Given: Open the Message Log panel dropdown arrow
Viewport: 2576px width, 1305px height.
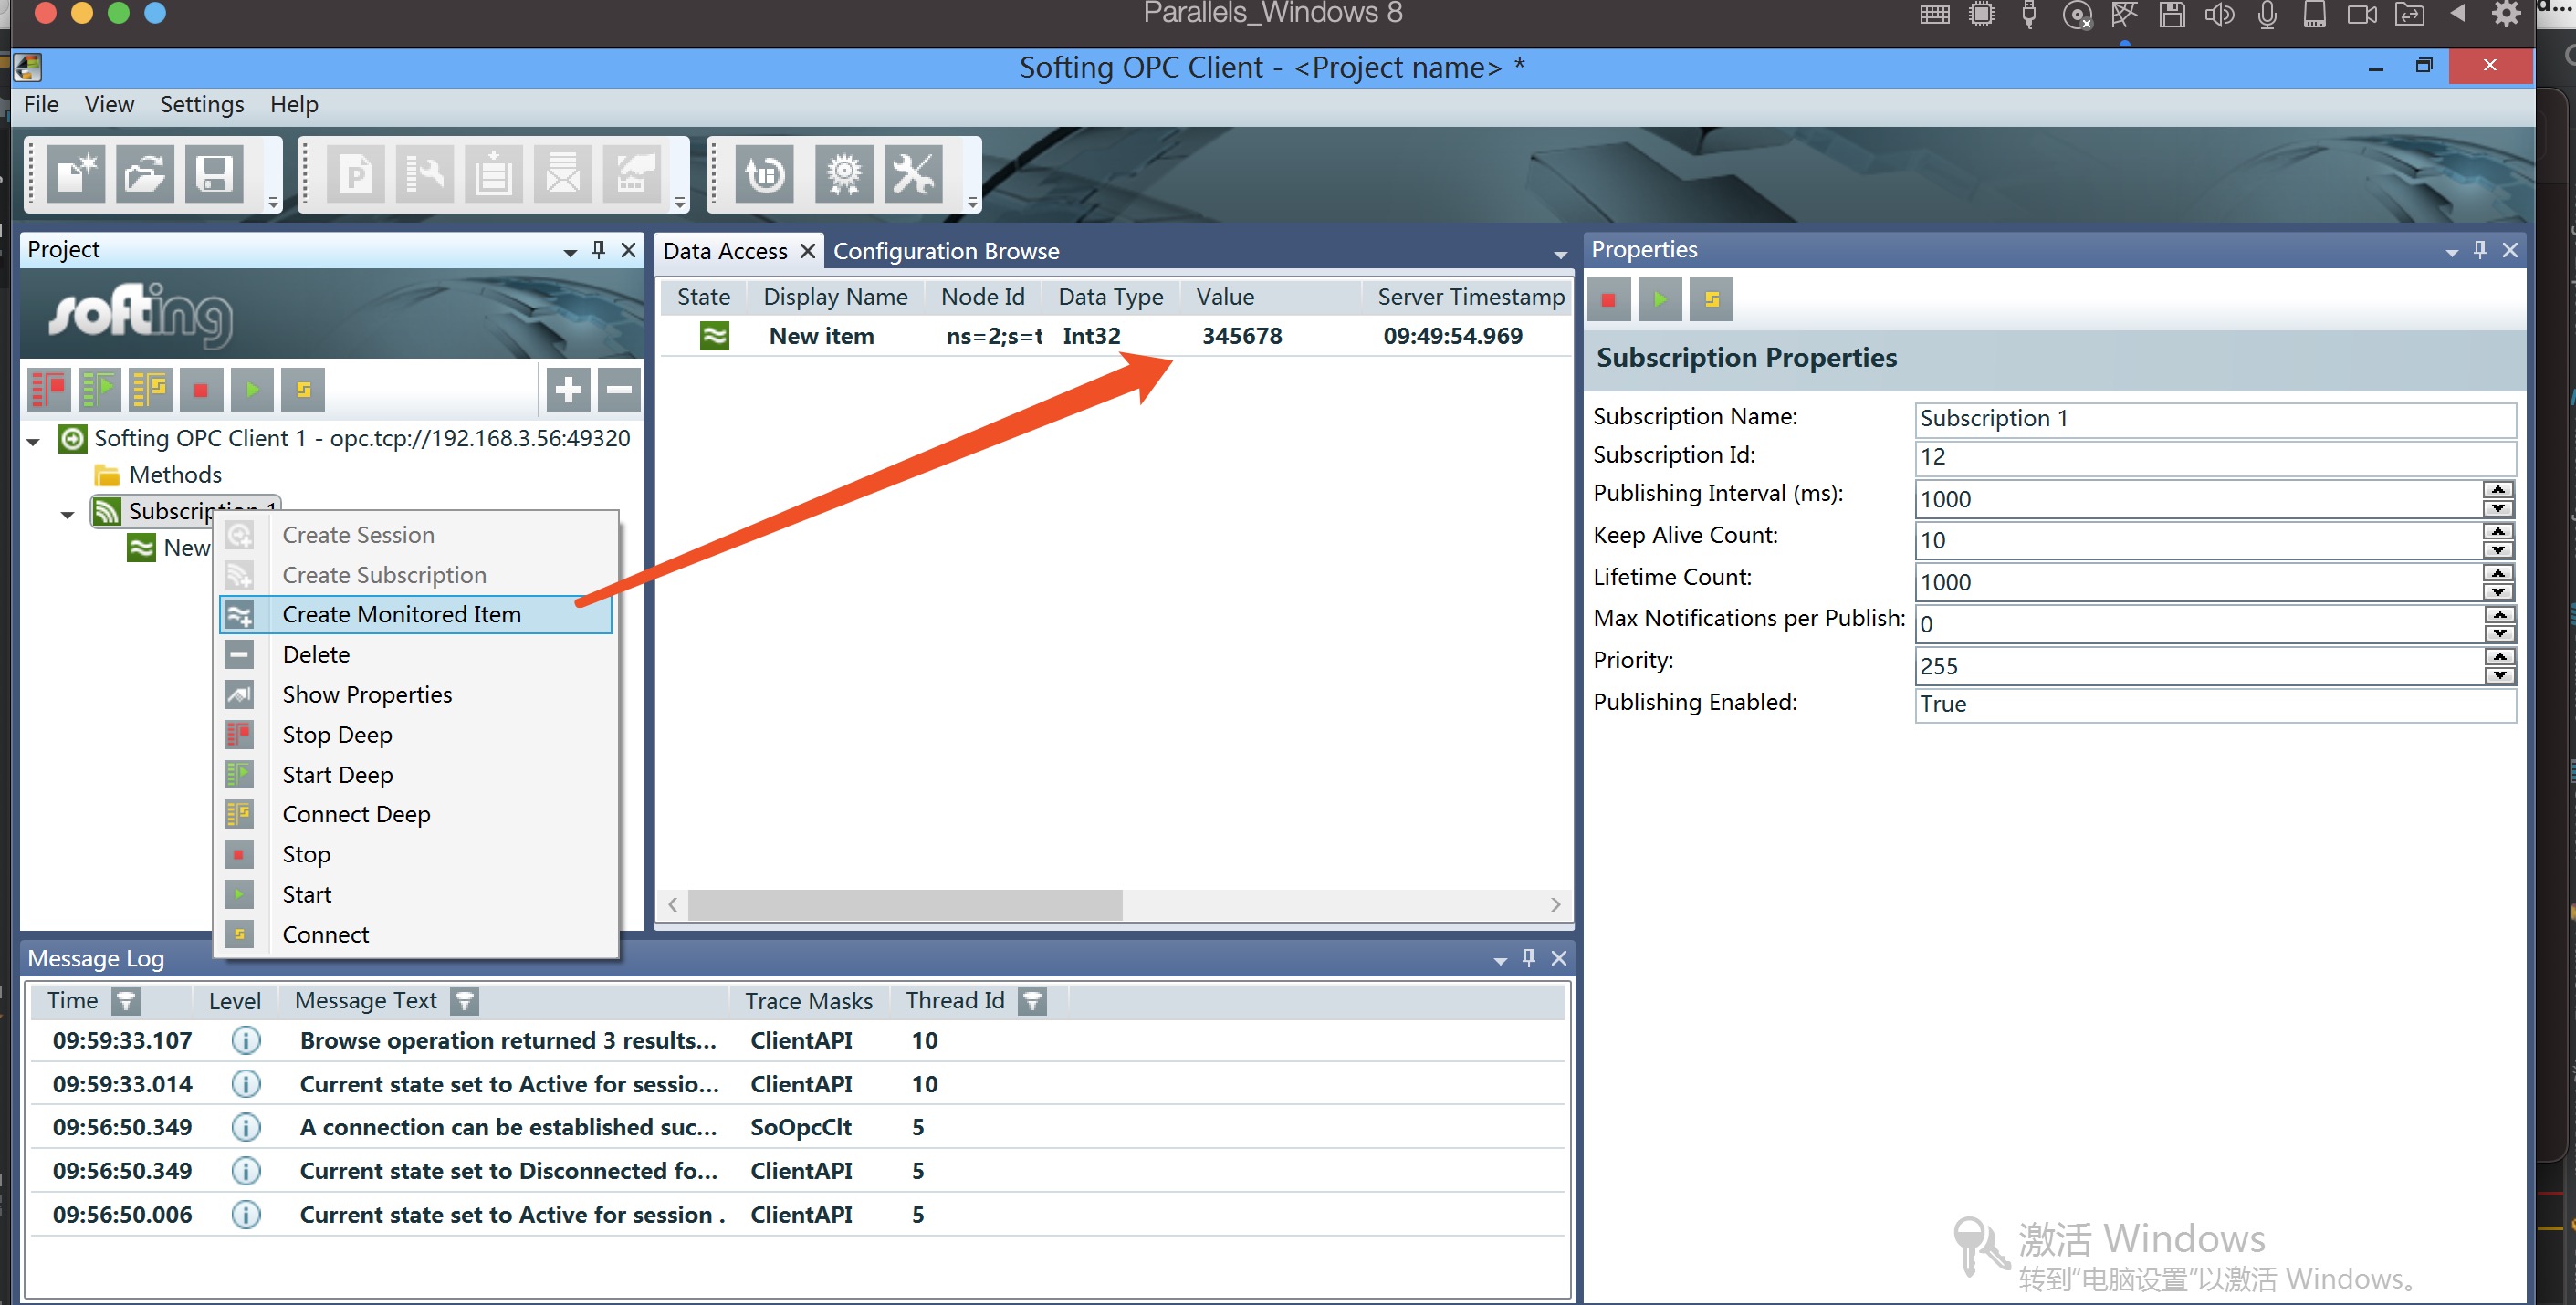Looking at the screenshot, I should pos(1500,961).
